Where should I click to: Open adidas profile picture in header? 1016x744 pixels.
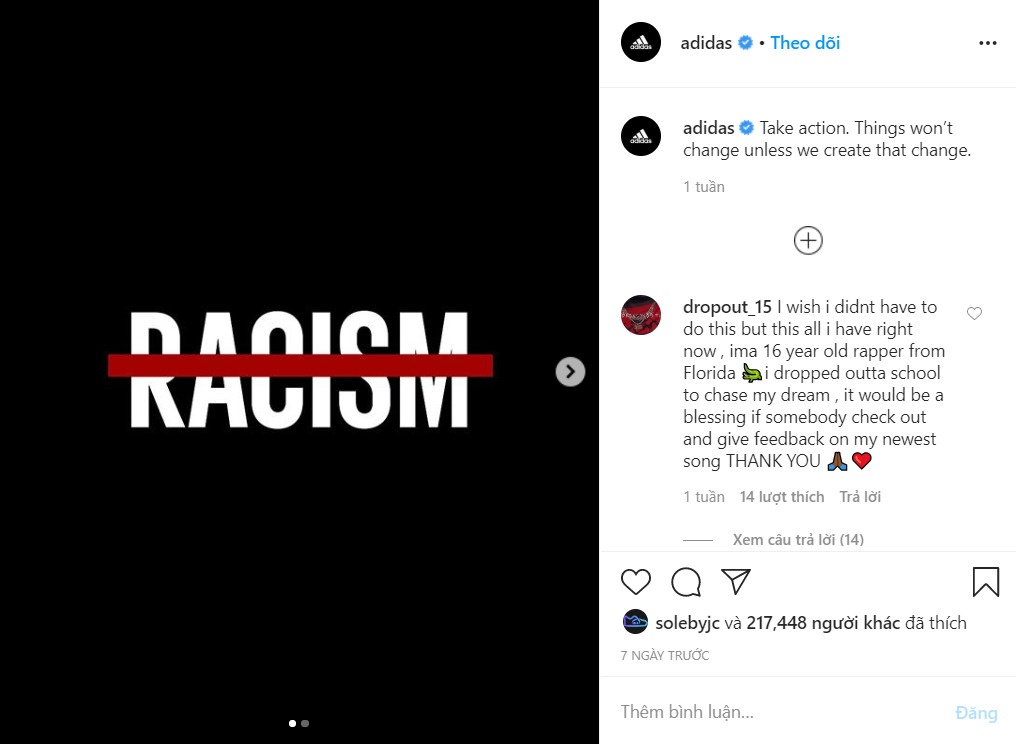[x=641, y=43]
